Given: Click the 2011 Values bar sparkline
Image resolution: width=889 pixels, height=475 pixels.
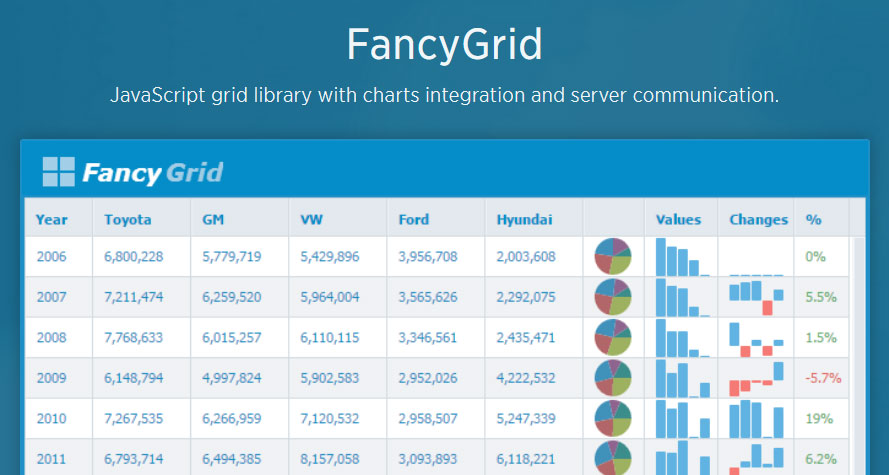Looking at the screenshot, I should (683, 458).
